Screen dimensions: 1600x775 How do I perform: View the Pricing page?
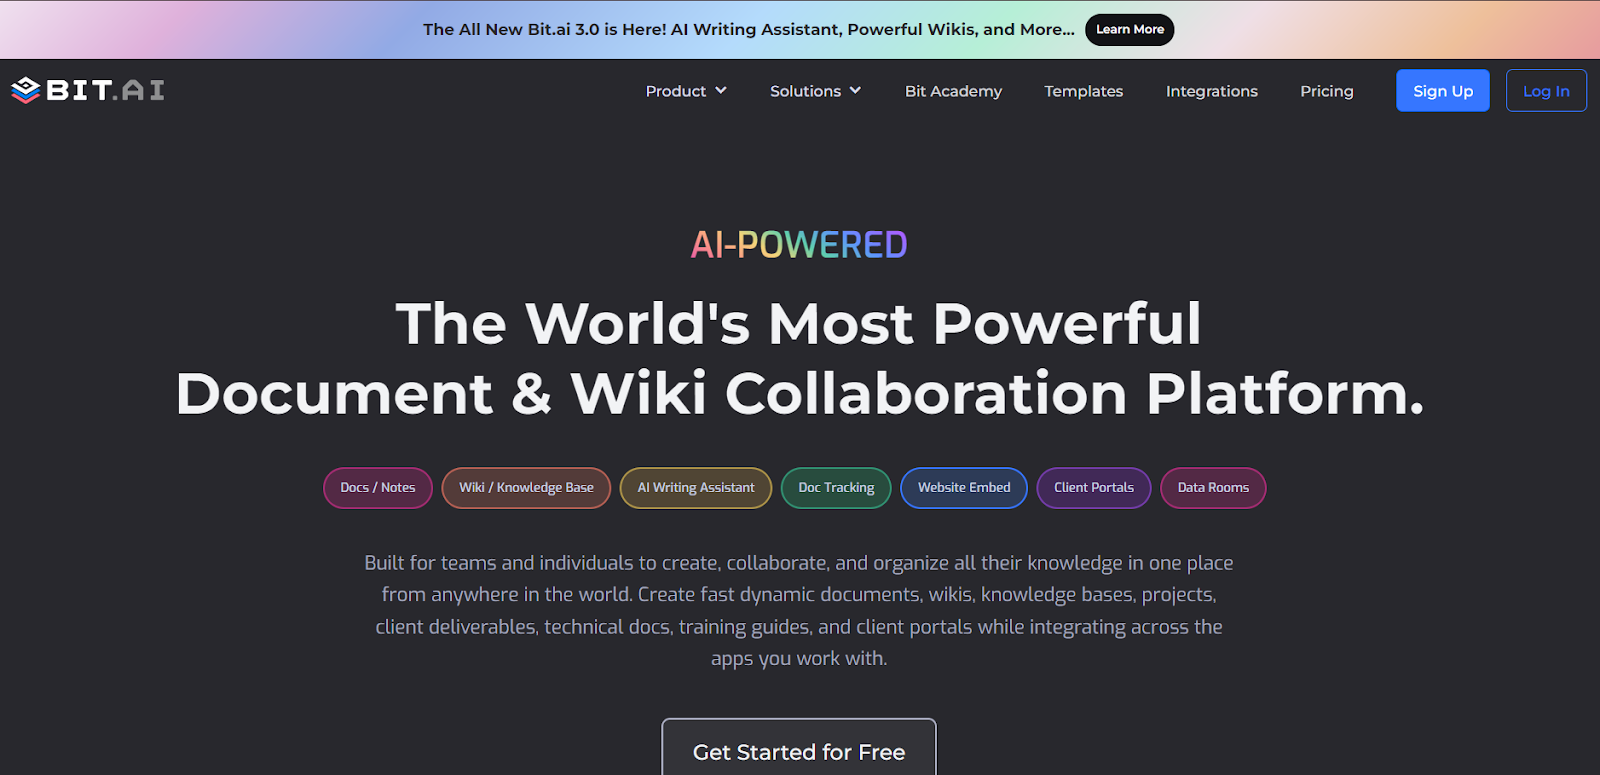1327,91
